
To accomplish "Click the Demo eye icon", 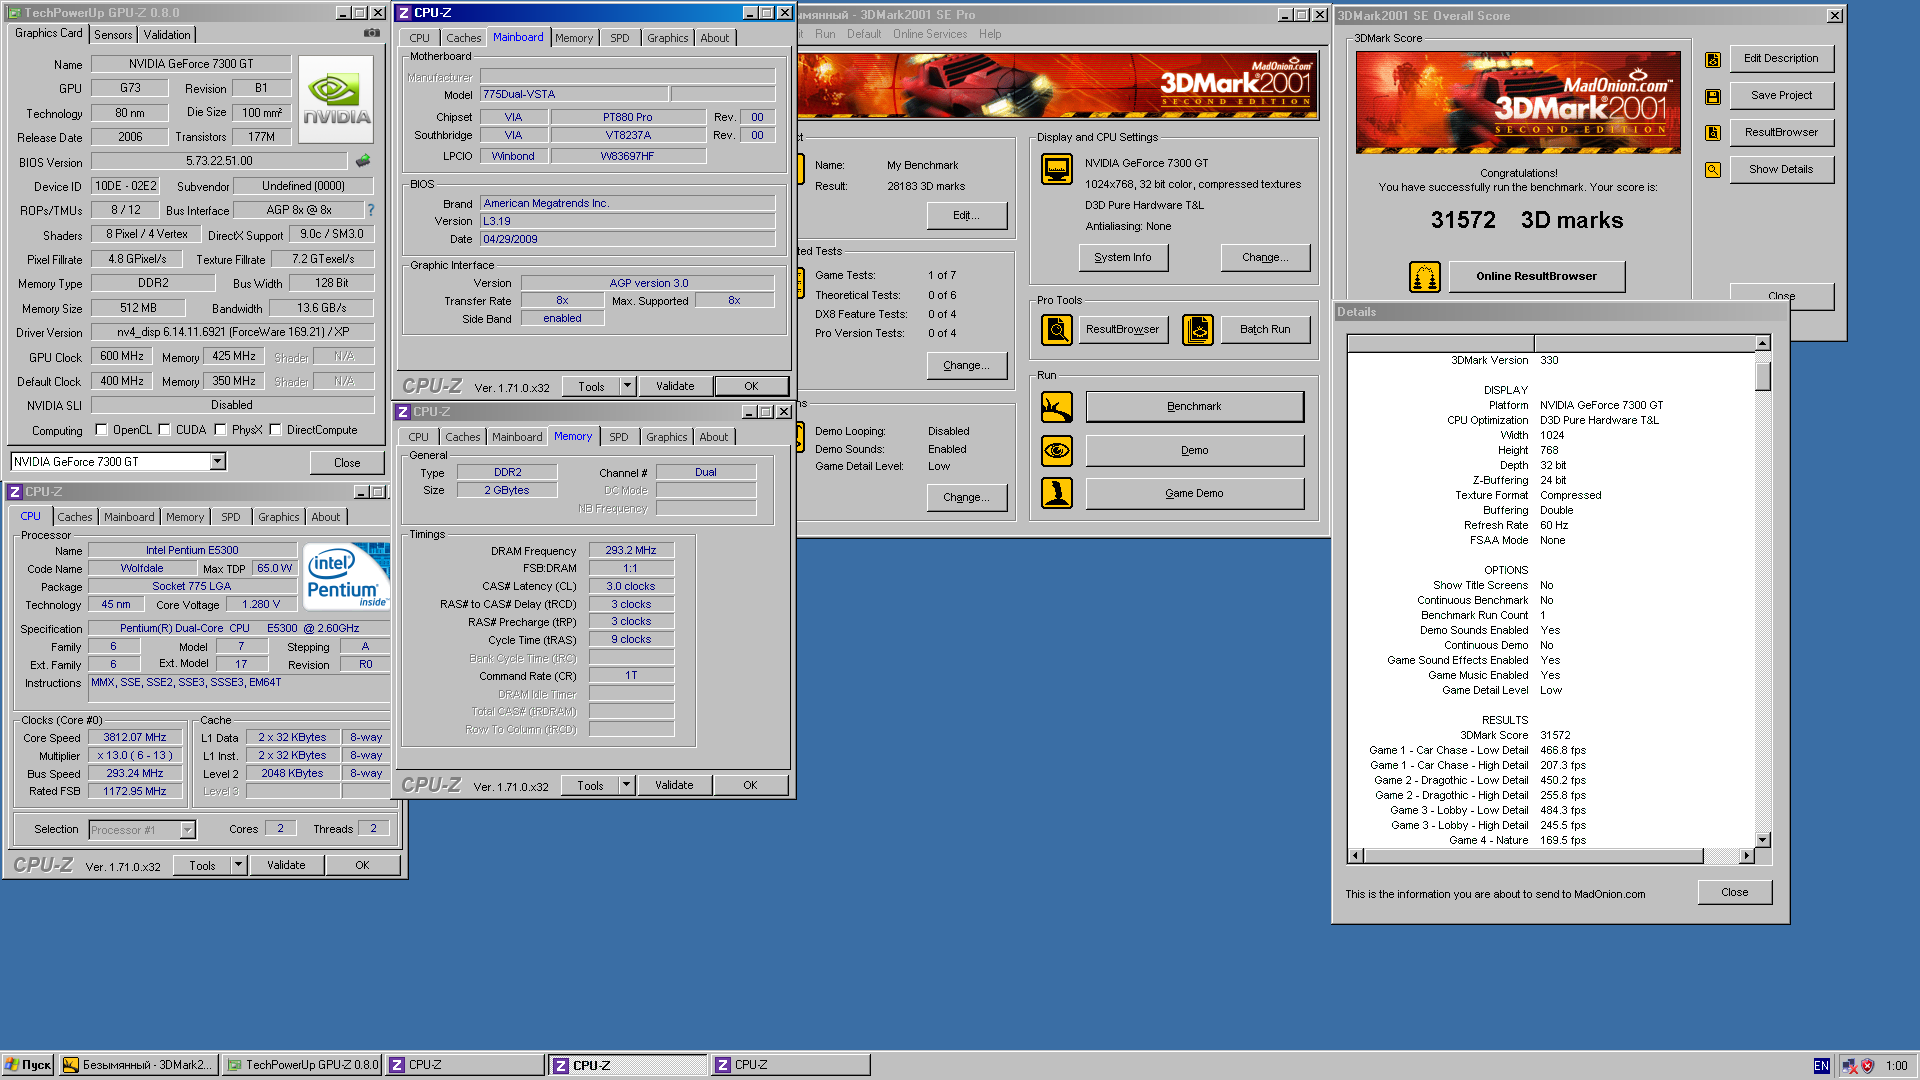I will click(x=1057, y=451).
